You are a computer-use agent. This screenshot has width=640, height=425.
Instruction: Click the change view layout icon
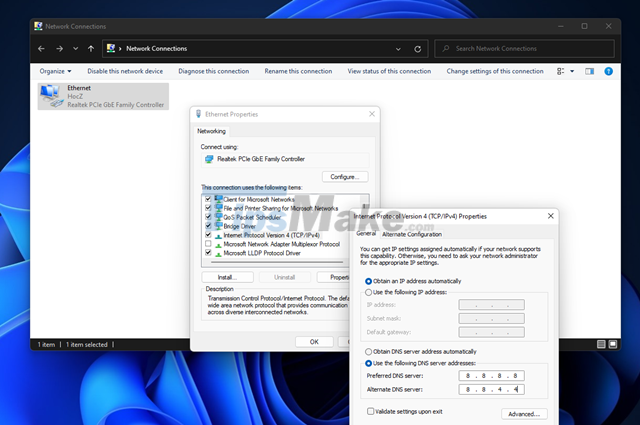(560, 71)
